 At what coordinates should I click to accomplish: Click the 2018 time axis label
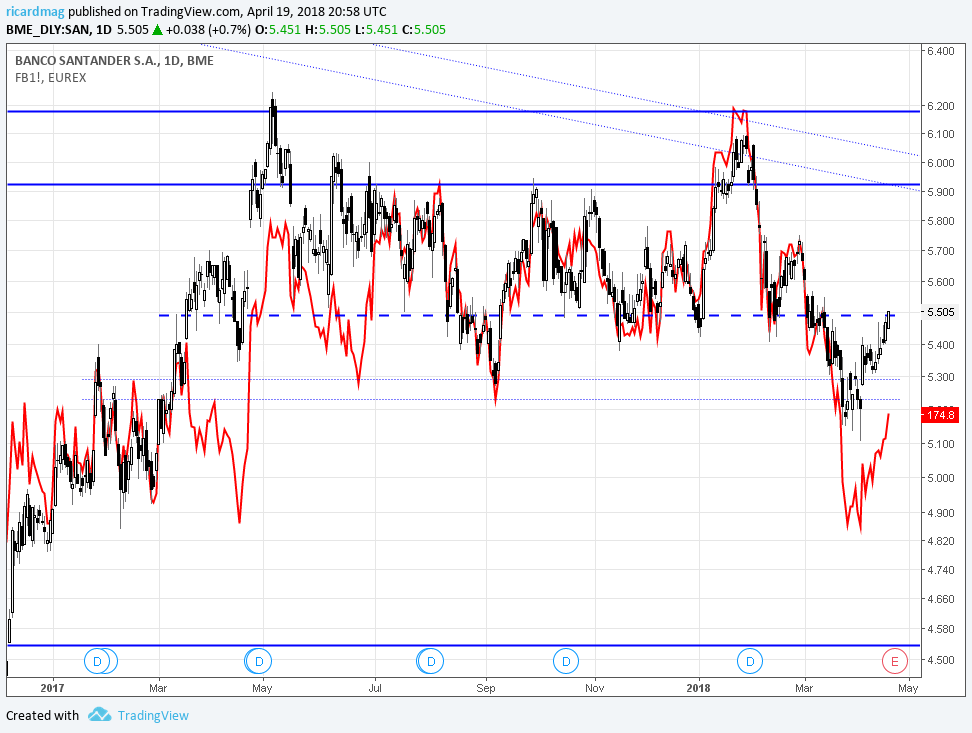pos(699,688)
